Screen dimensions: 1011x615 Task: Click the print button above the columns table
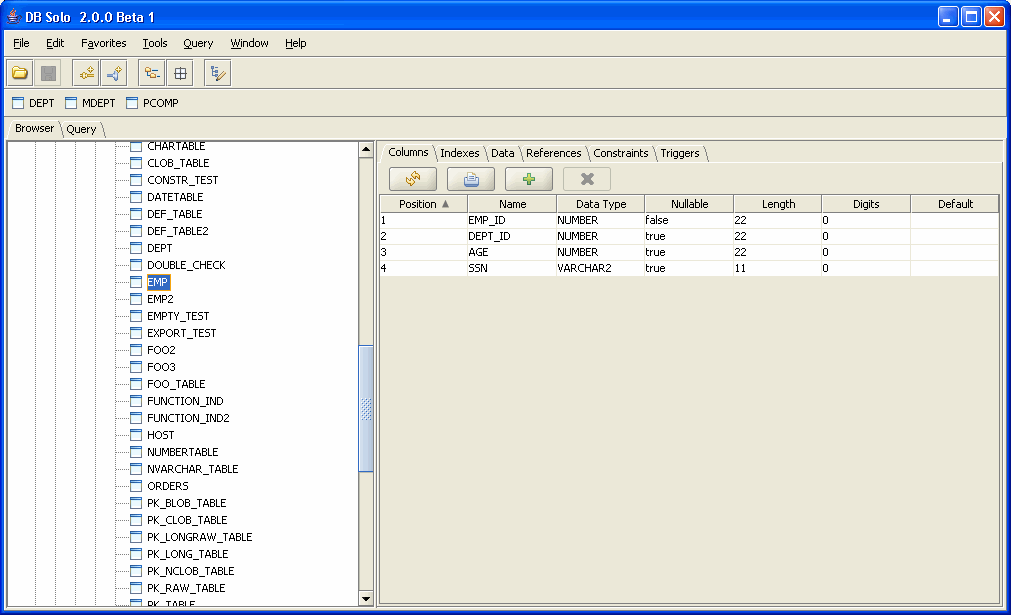point(471,179)
